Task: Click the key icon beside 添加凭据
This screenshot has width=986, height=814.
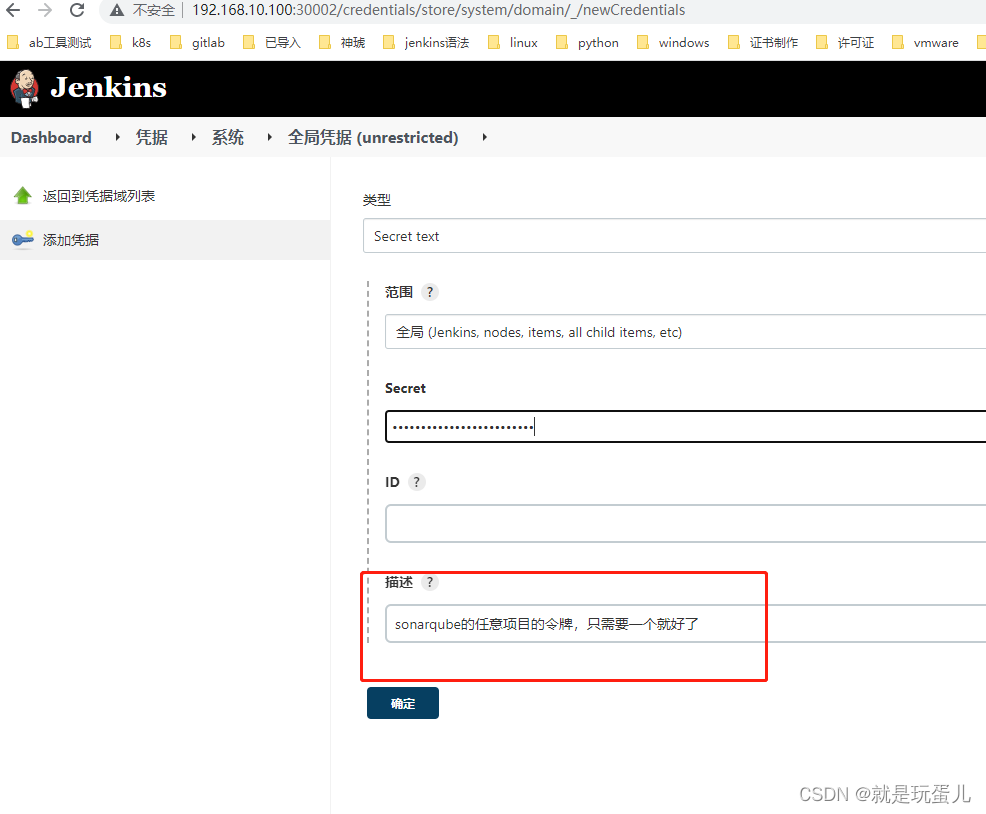Action: click(x=23, y=240)
